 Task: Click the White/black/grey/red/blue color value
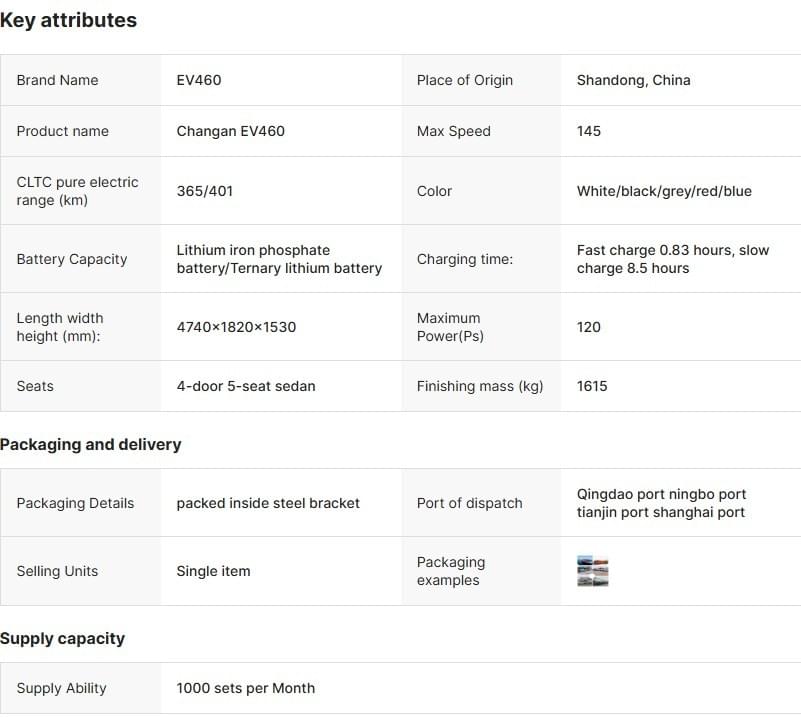point(664,191)
